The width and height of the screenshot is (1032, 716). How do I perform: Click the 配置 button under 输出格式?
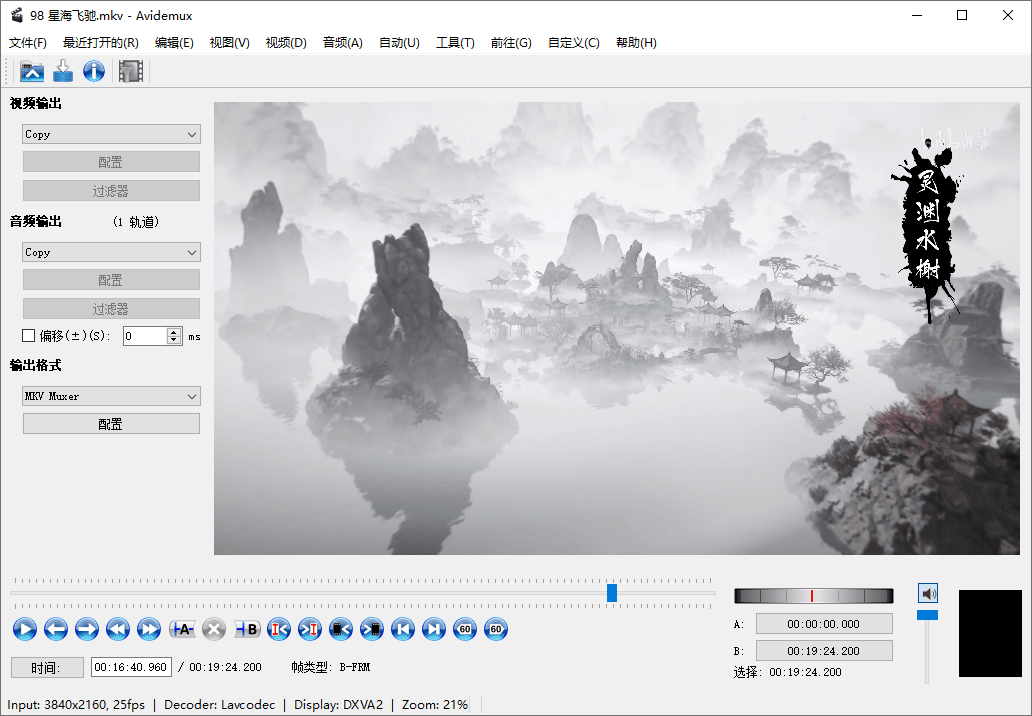tap(110, 423)
